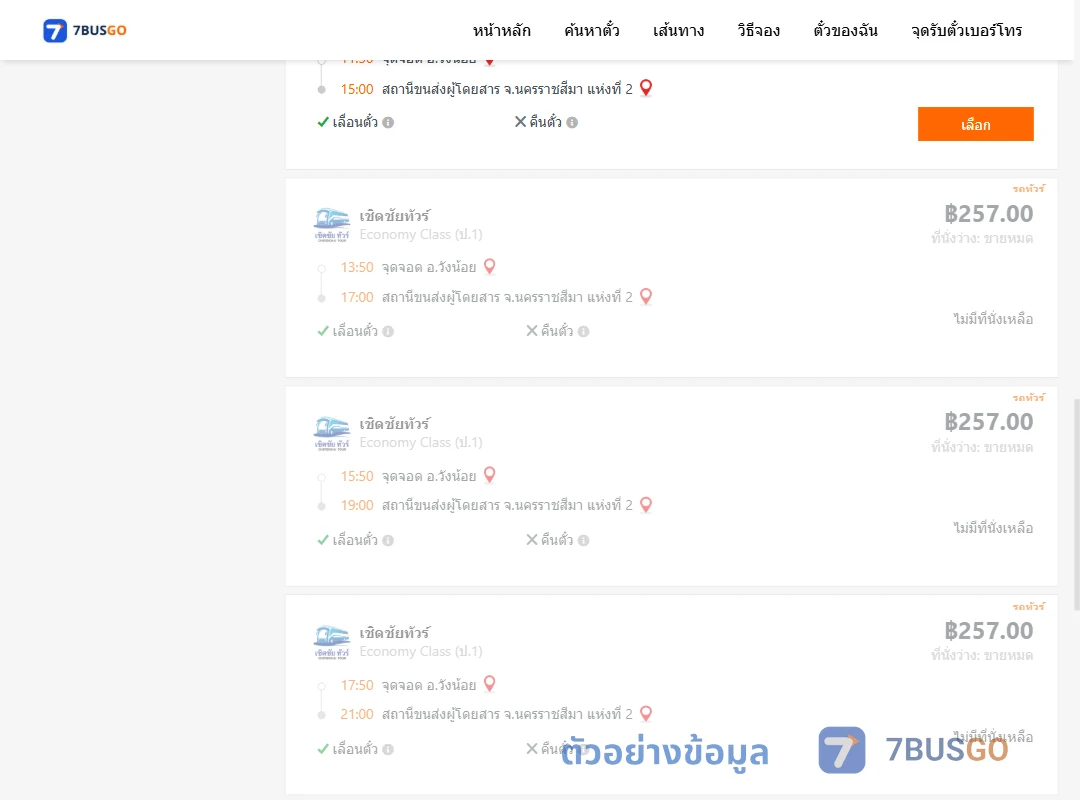Click green check icon in 13:50 trip card

pos(322,331)
